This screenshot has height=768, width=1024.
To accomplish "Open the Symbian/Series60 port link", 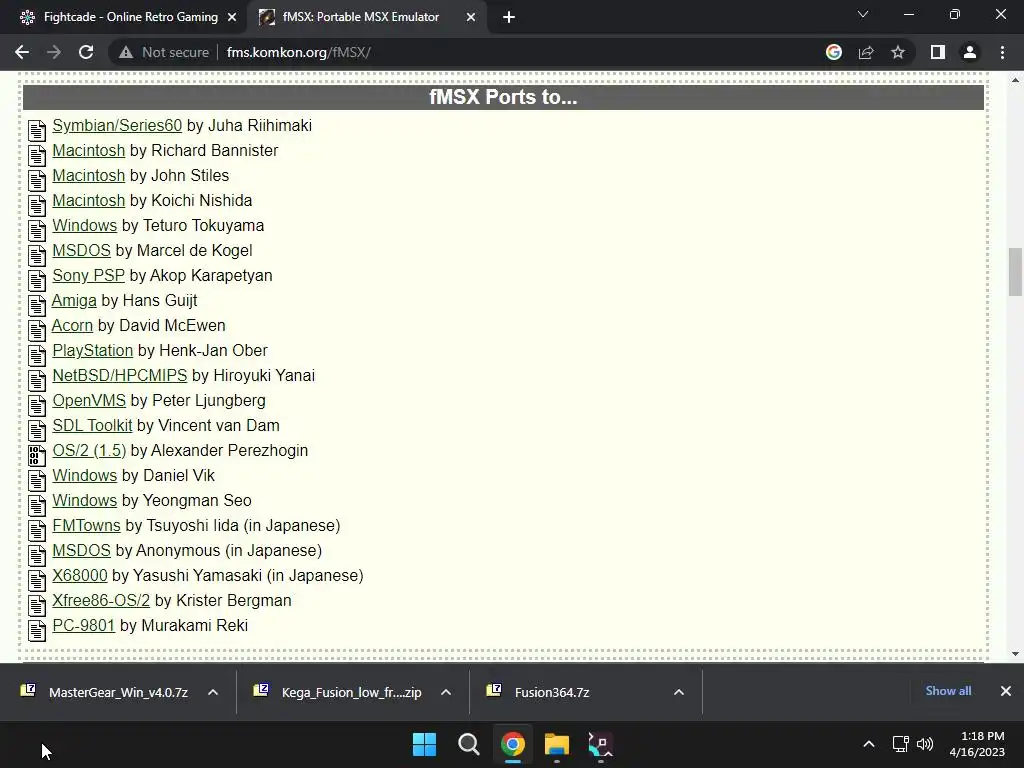I will 117,125.
